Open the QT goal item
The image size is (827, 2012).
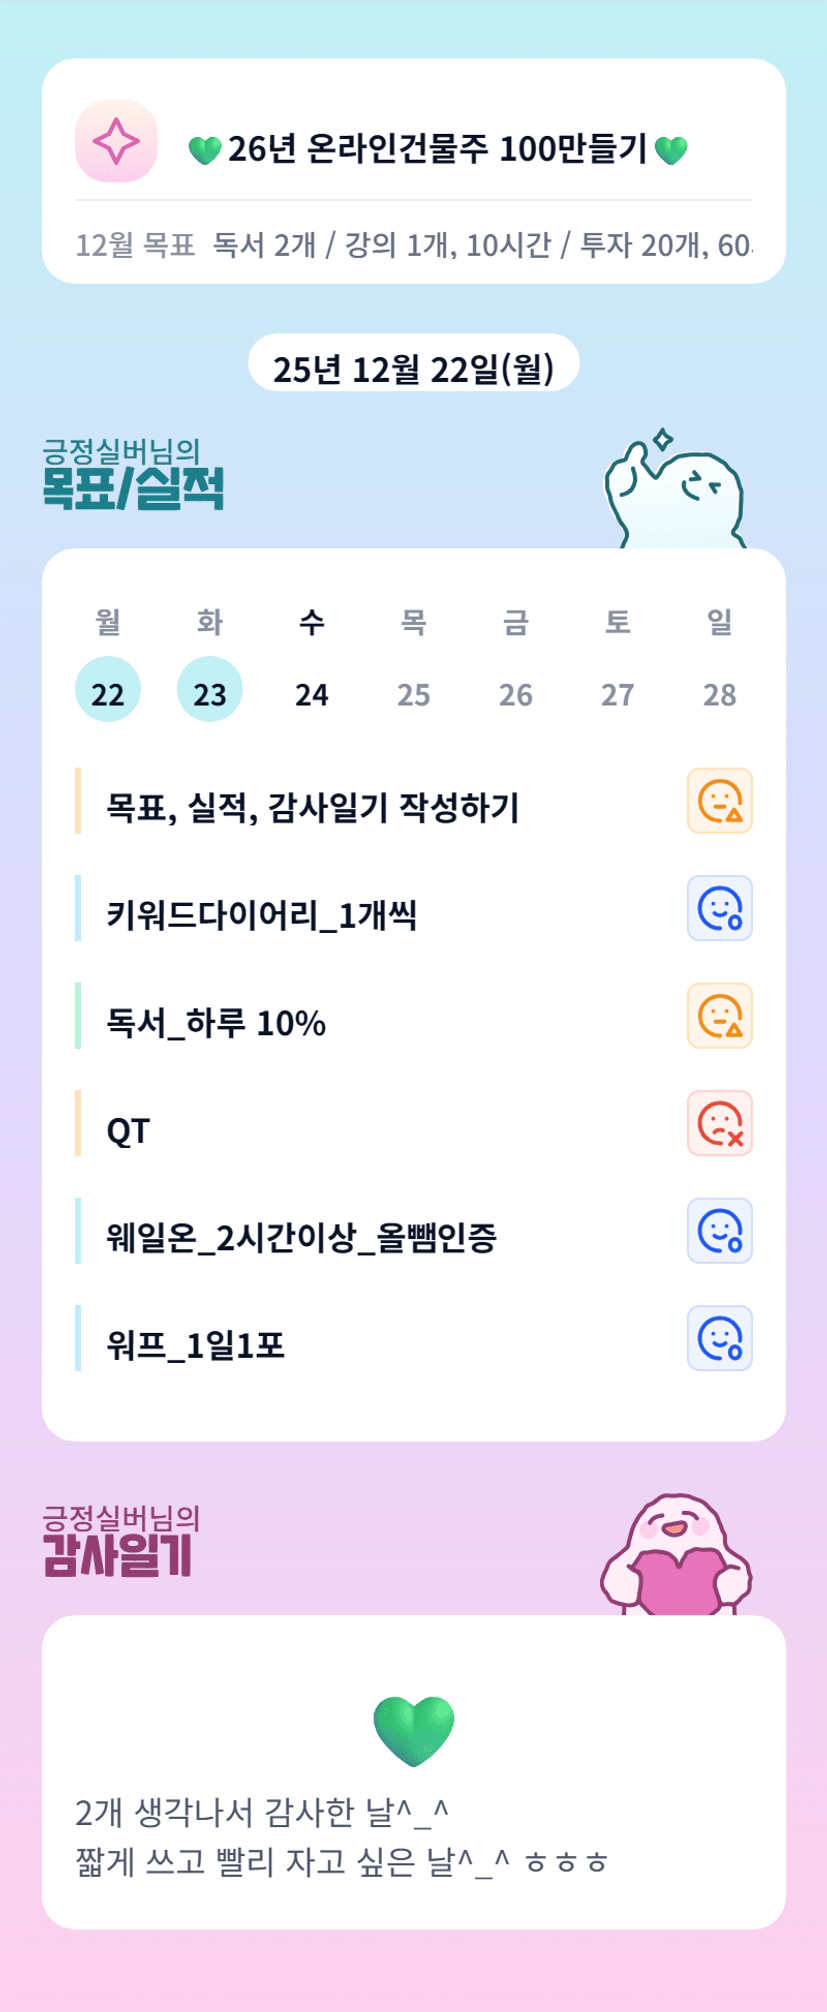(x=128, y=1131)
